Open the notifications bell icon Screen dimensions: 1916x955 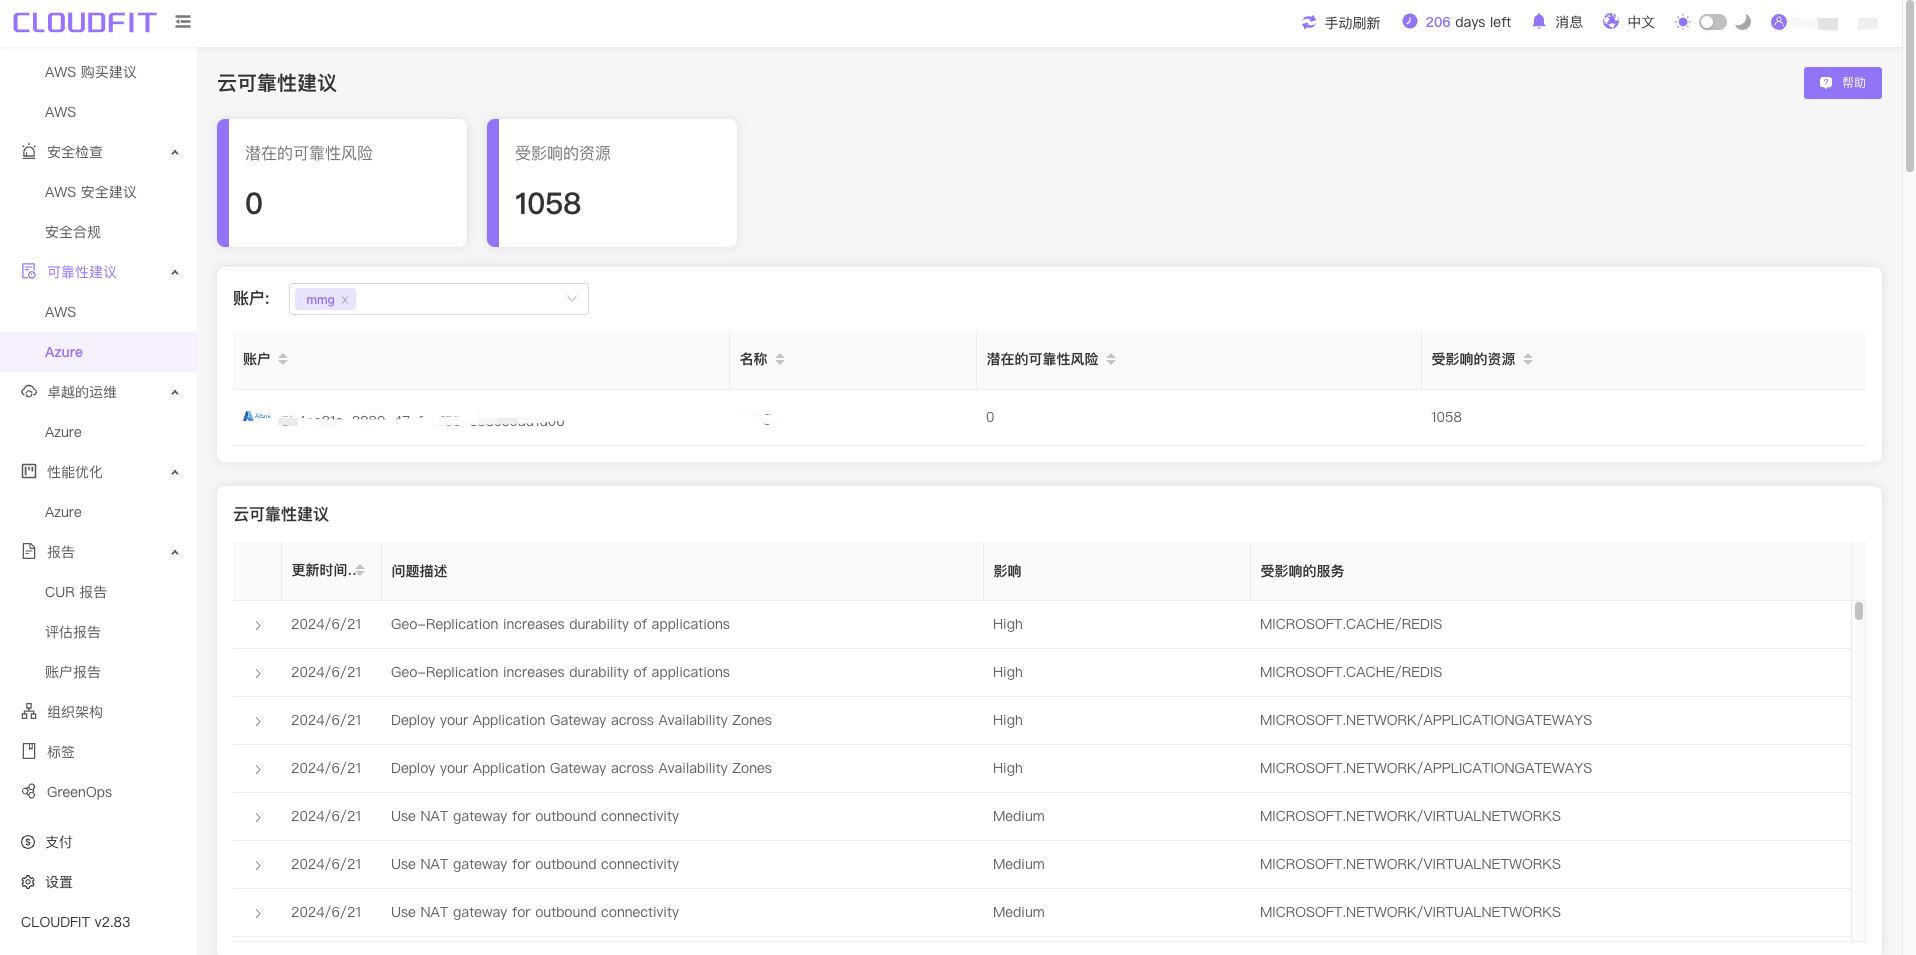coord(1539,21)
